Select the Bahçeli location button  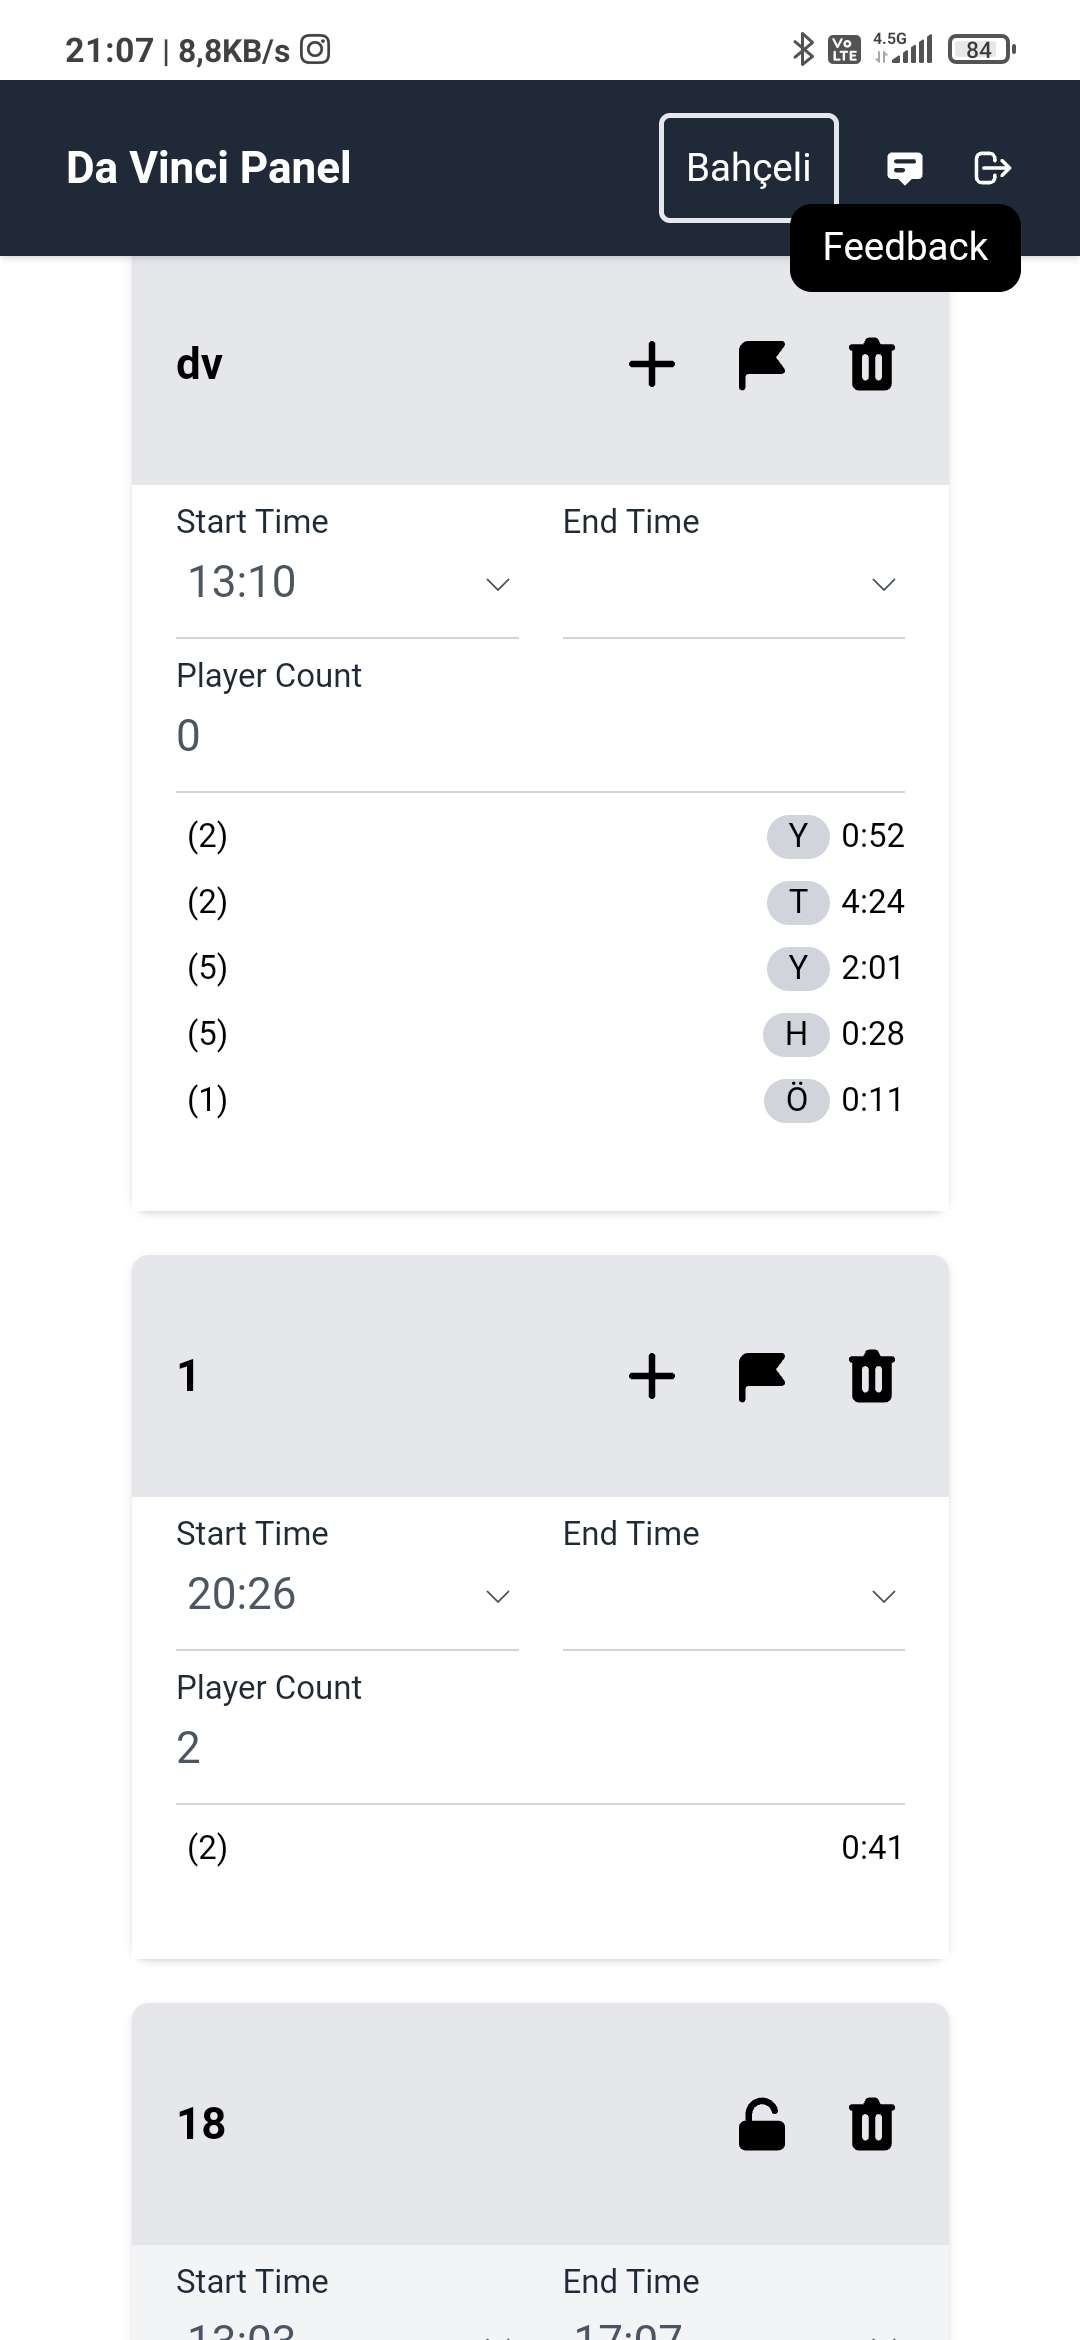click(748, 168)
